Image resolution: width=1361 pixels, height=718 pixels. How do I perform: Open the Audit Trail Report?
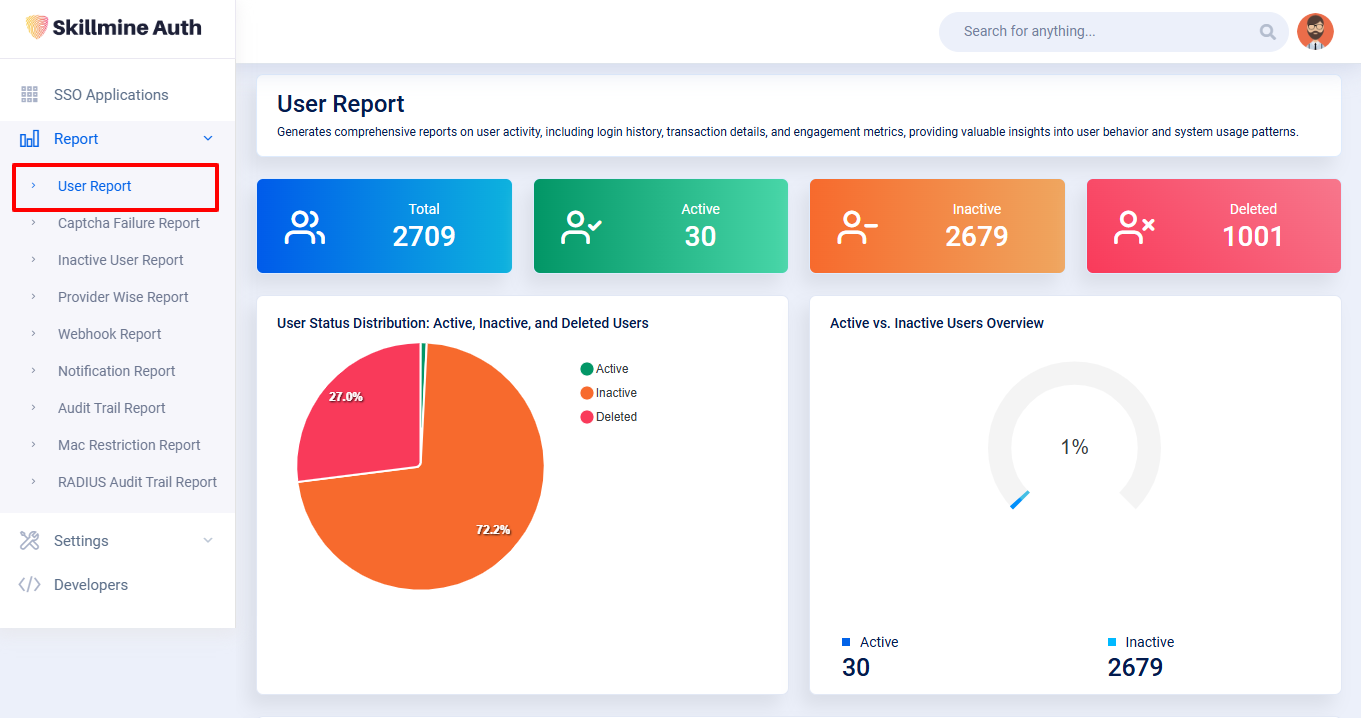[x=112, y=408]
